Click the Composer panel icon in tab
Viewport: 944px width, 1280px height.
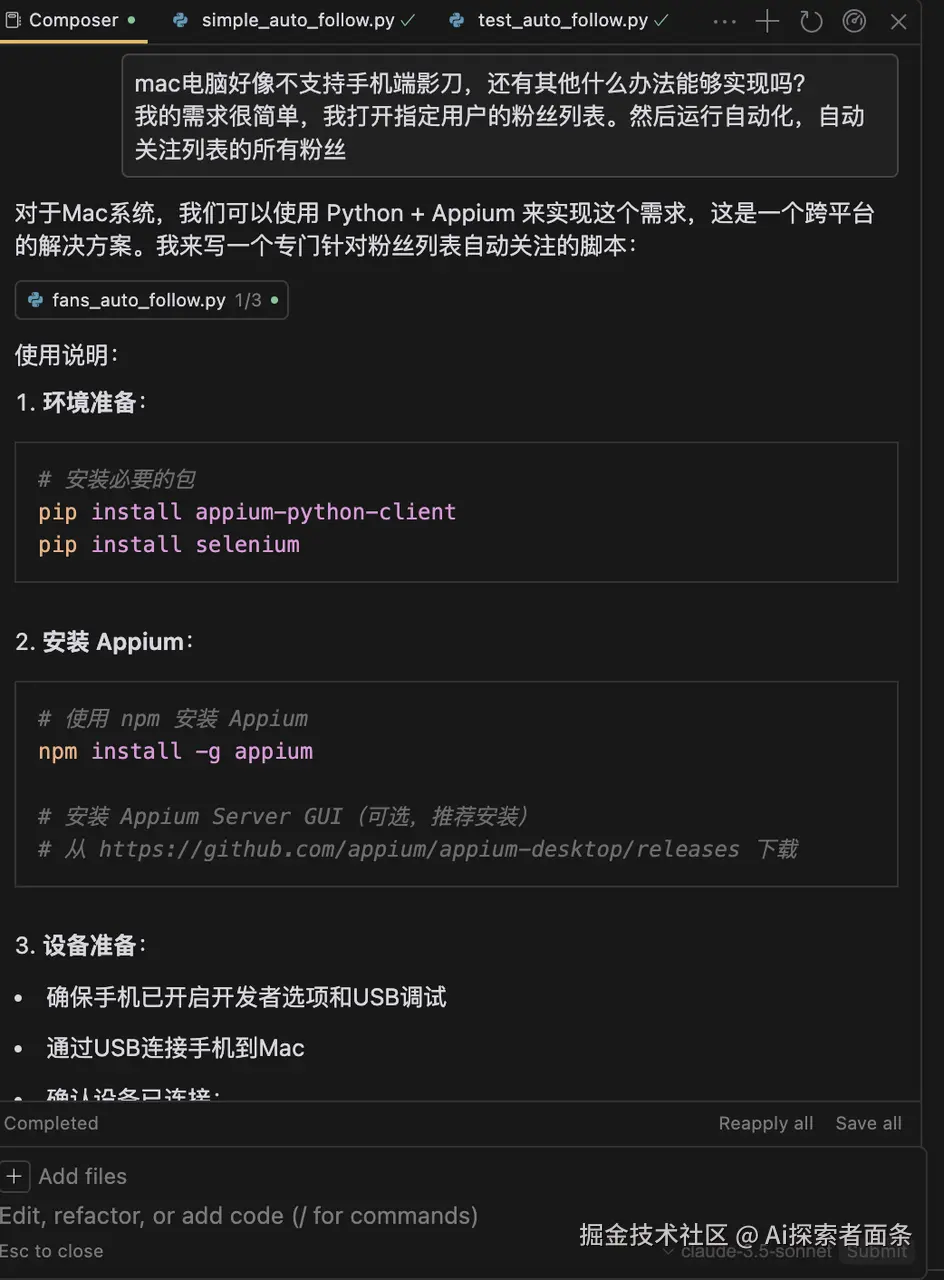[13, 20]
